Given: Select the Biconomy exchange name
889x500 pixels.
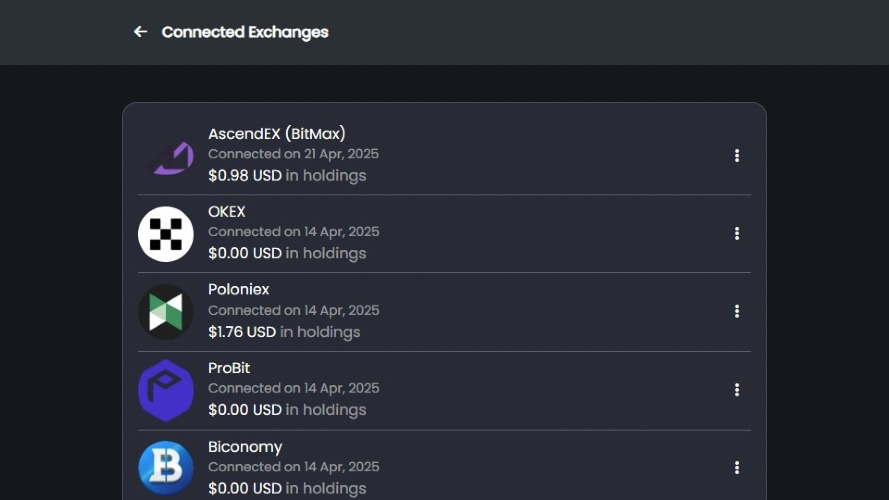Looking at the screenshot, I should coord(245,447).
